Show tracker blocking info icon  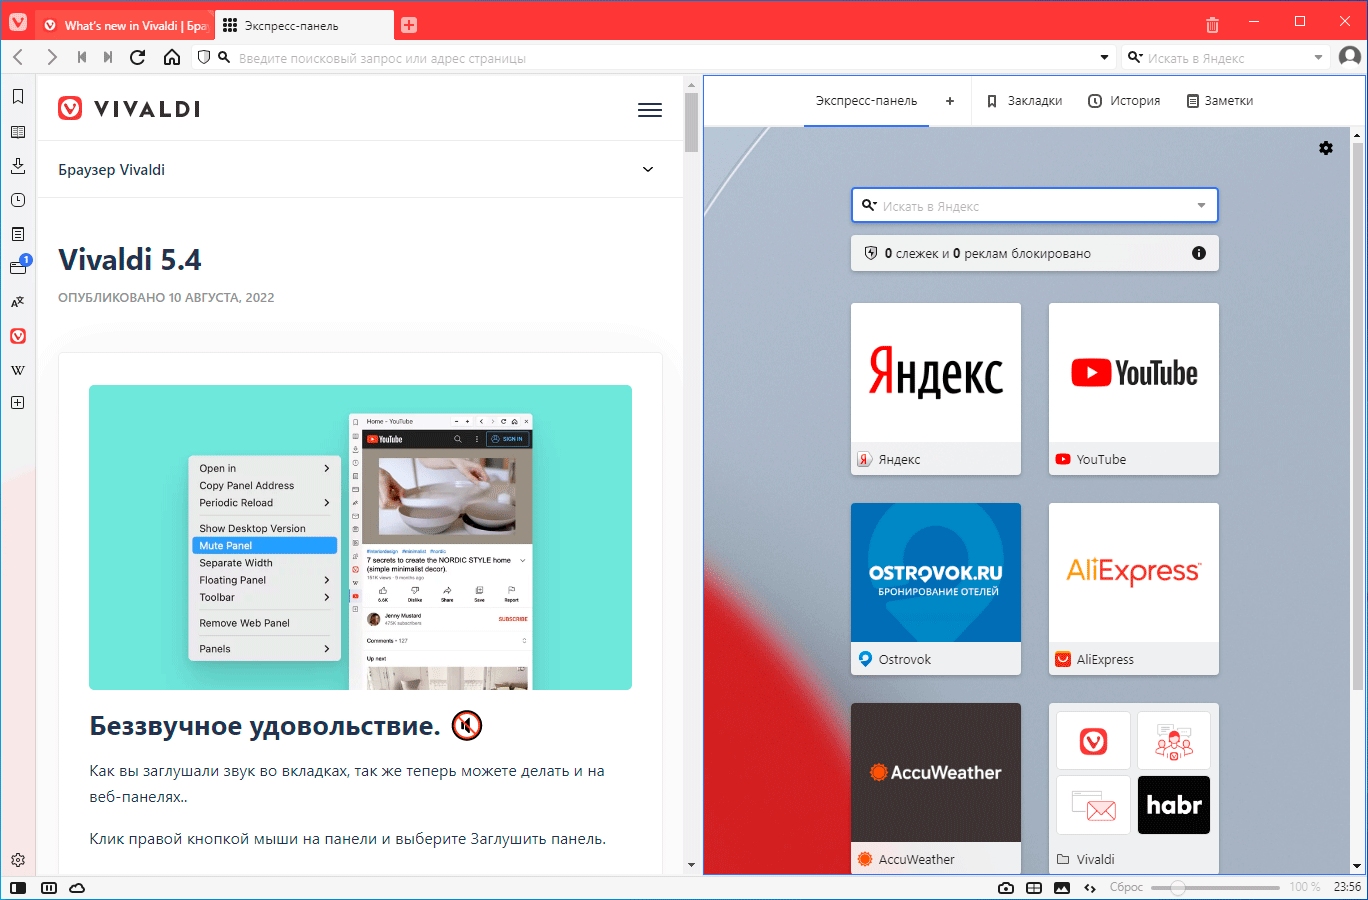[1199, 253]
